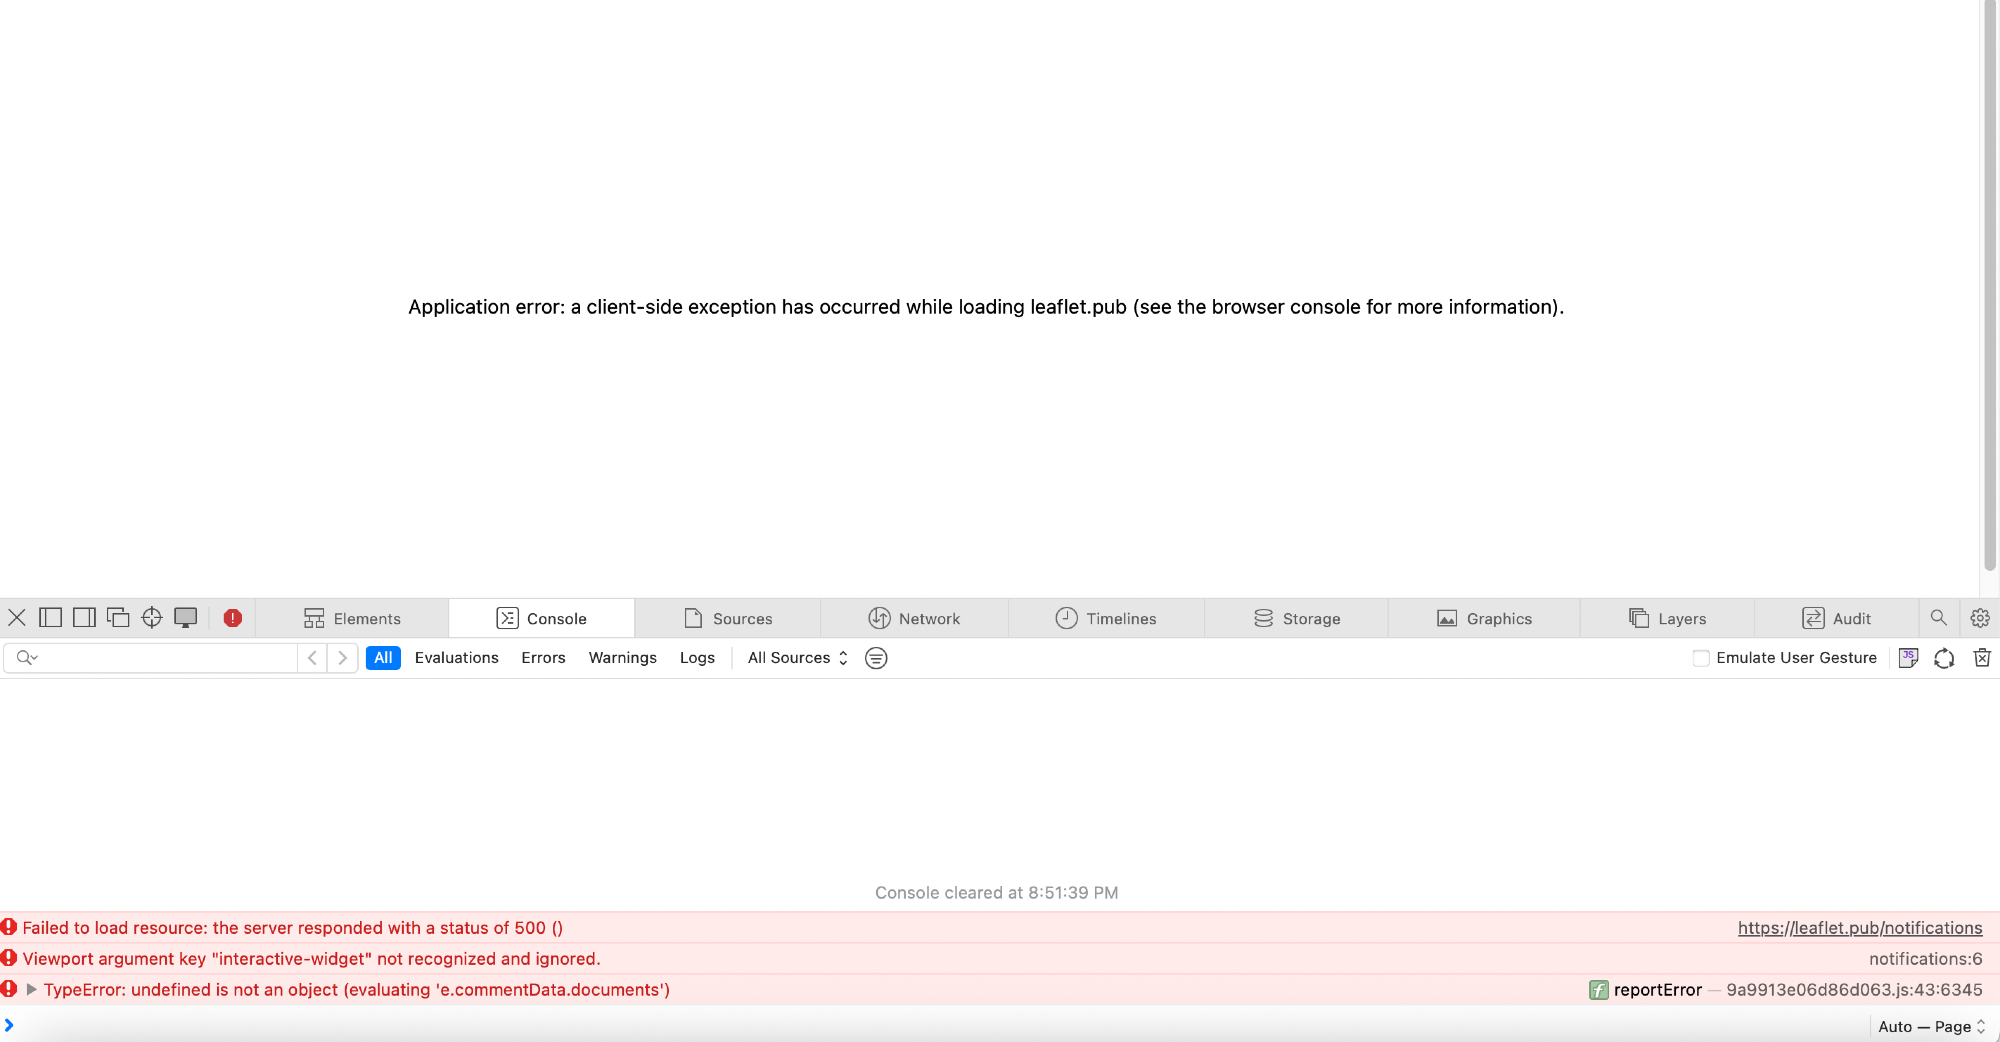Dock Web Inspector to the left side

[50, 618]
